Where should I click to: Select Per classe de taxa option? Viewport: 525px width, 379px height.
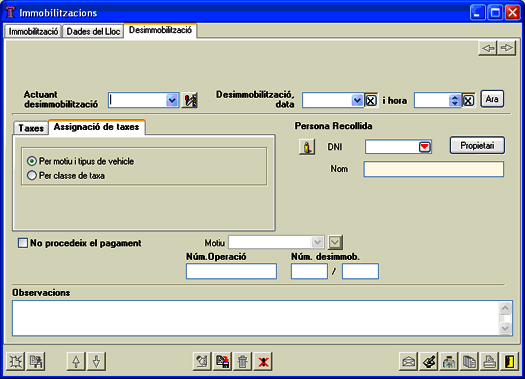click(66, 175)
